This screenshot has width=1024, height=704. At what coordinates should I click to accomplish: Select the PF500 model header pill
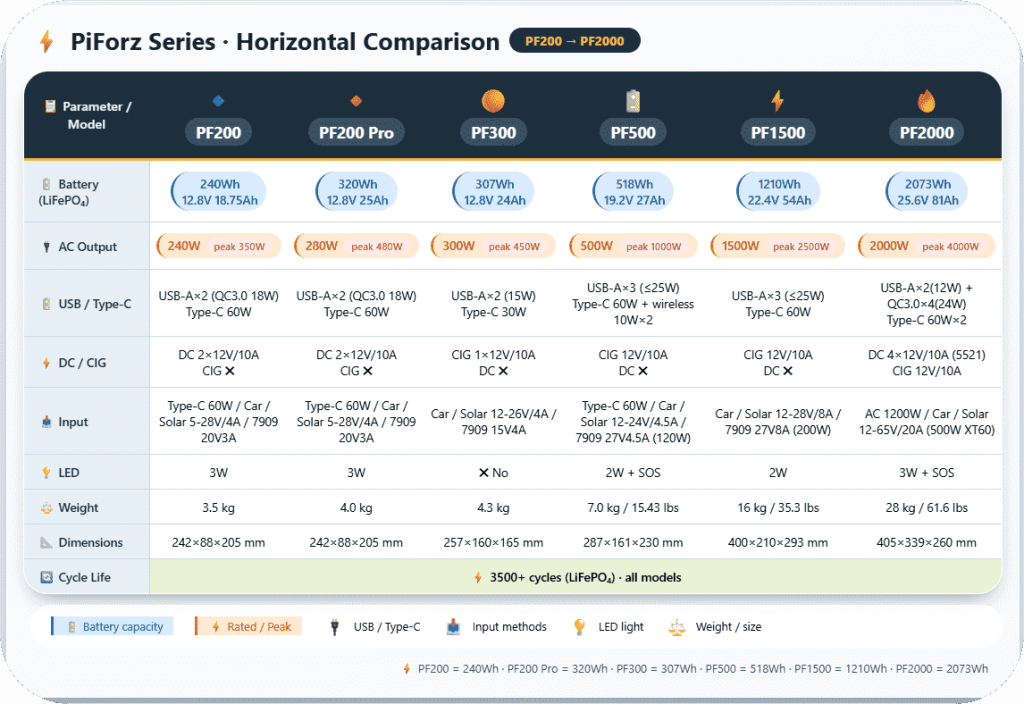[633, 132]
